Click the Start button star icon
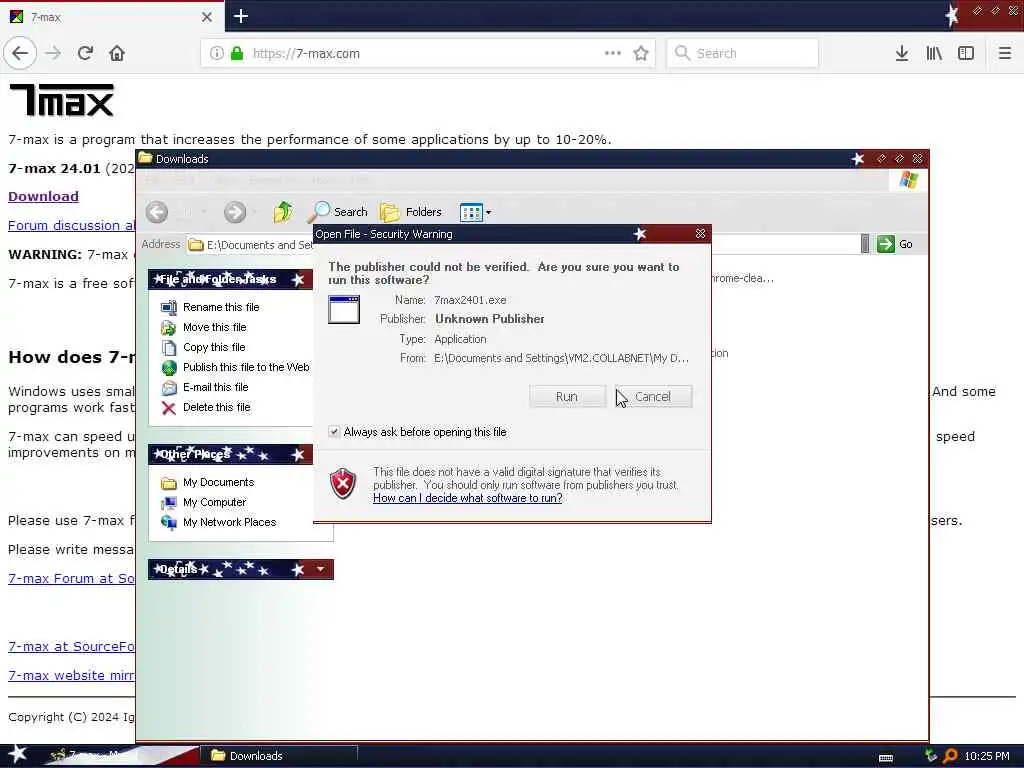The height and width of the screenshot is (768, 1024). 18,755
